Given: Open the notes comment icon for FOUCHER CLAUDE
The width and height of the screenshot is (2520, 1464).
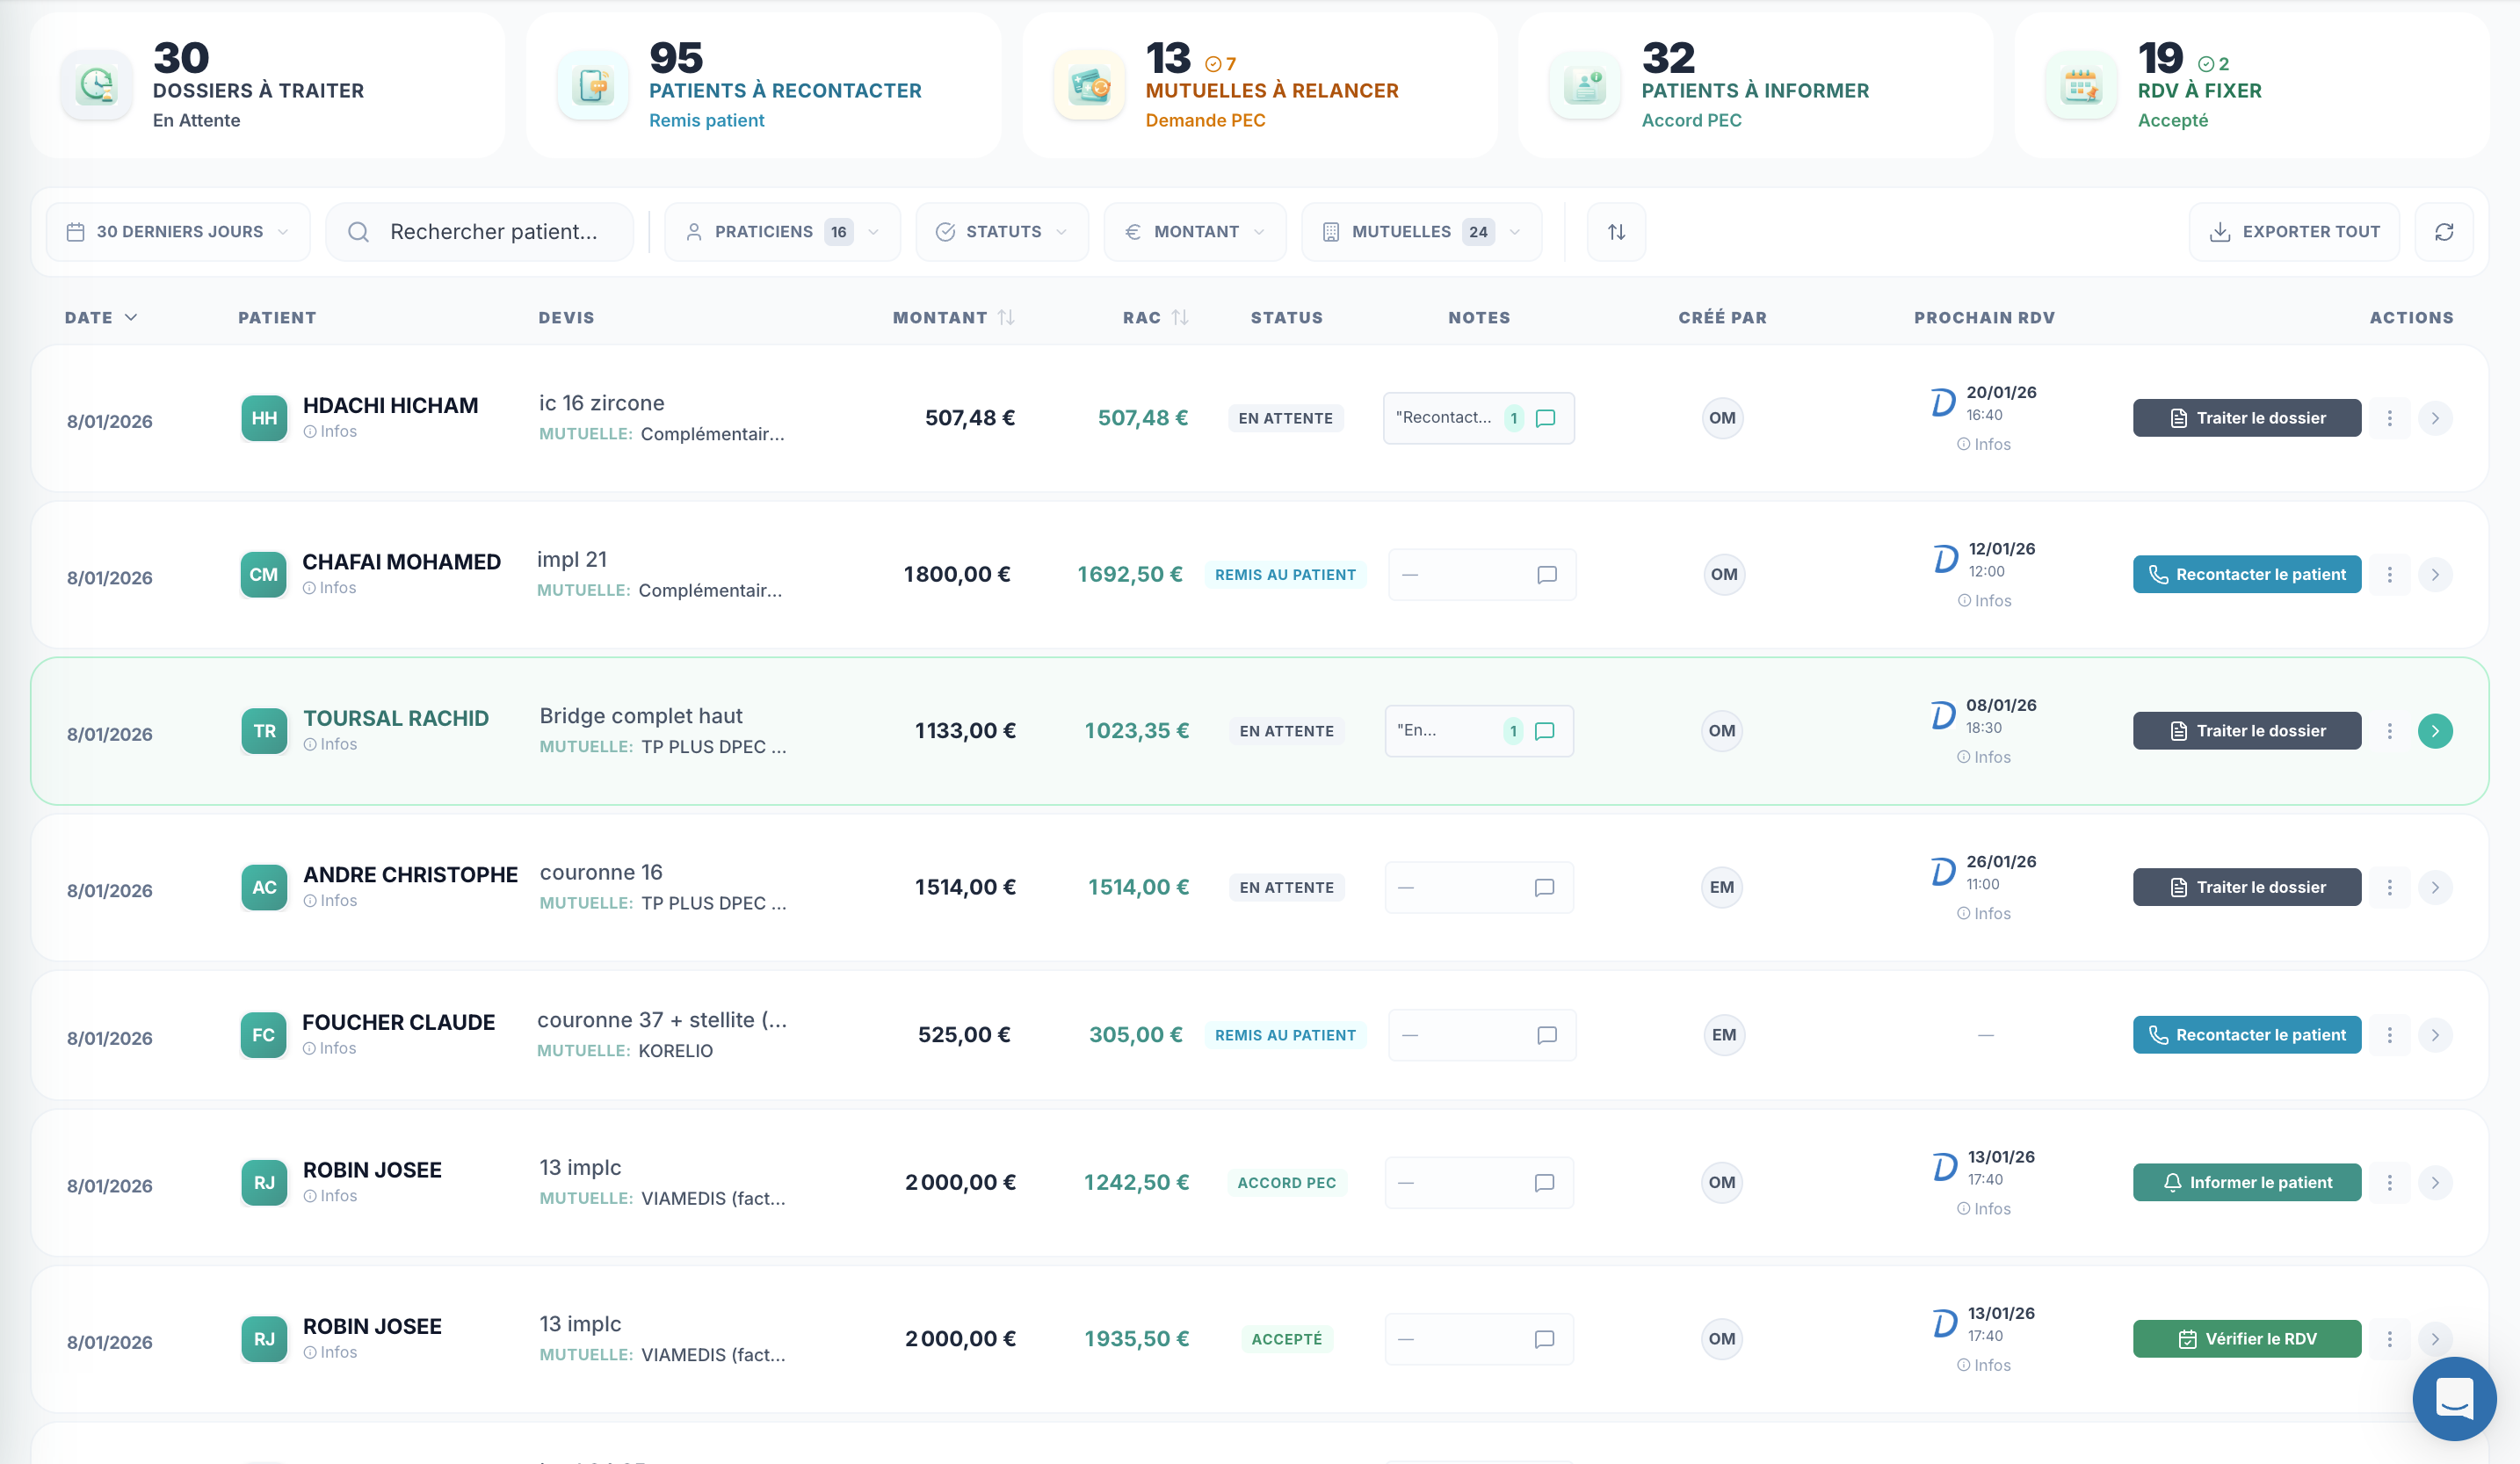Looking at the screenshot, I should tap(1546, 1035).
